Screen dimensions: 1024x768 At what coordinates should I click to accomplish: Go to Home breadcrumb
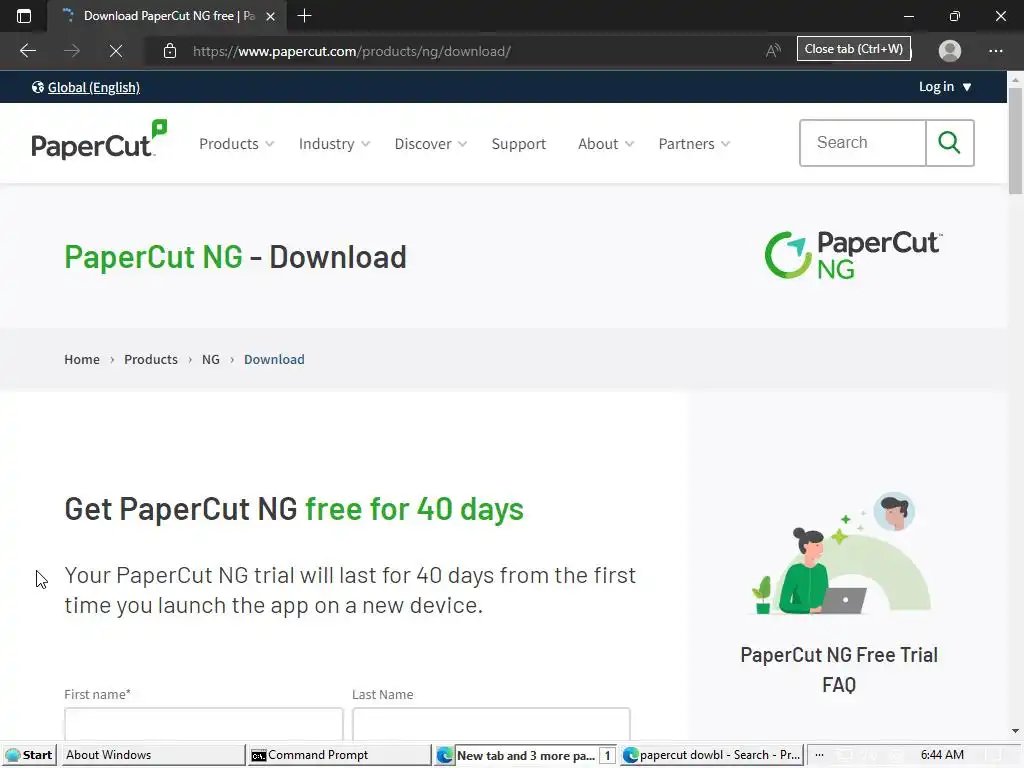click(x=82, y=359)
